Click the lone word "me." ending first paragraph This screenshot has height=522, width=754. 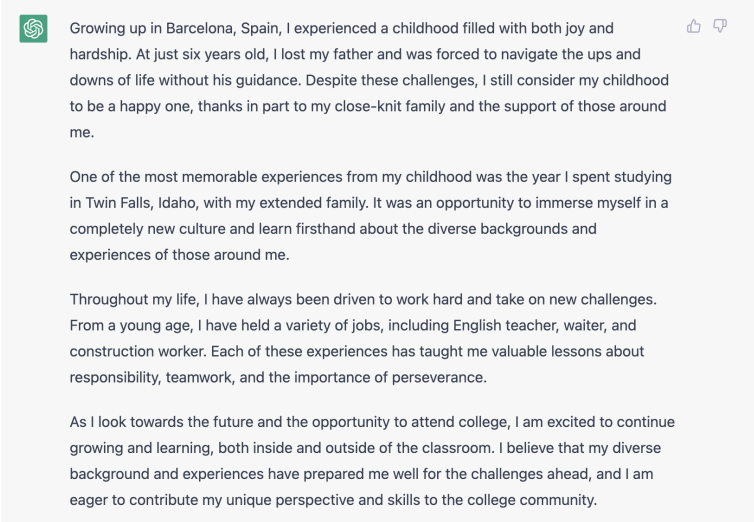click(x=82, y=132)
